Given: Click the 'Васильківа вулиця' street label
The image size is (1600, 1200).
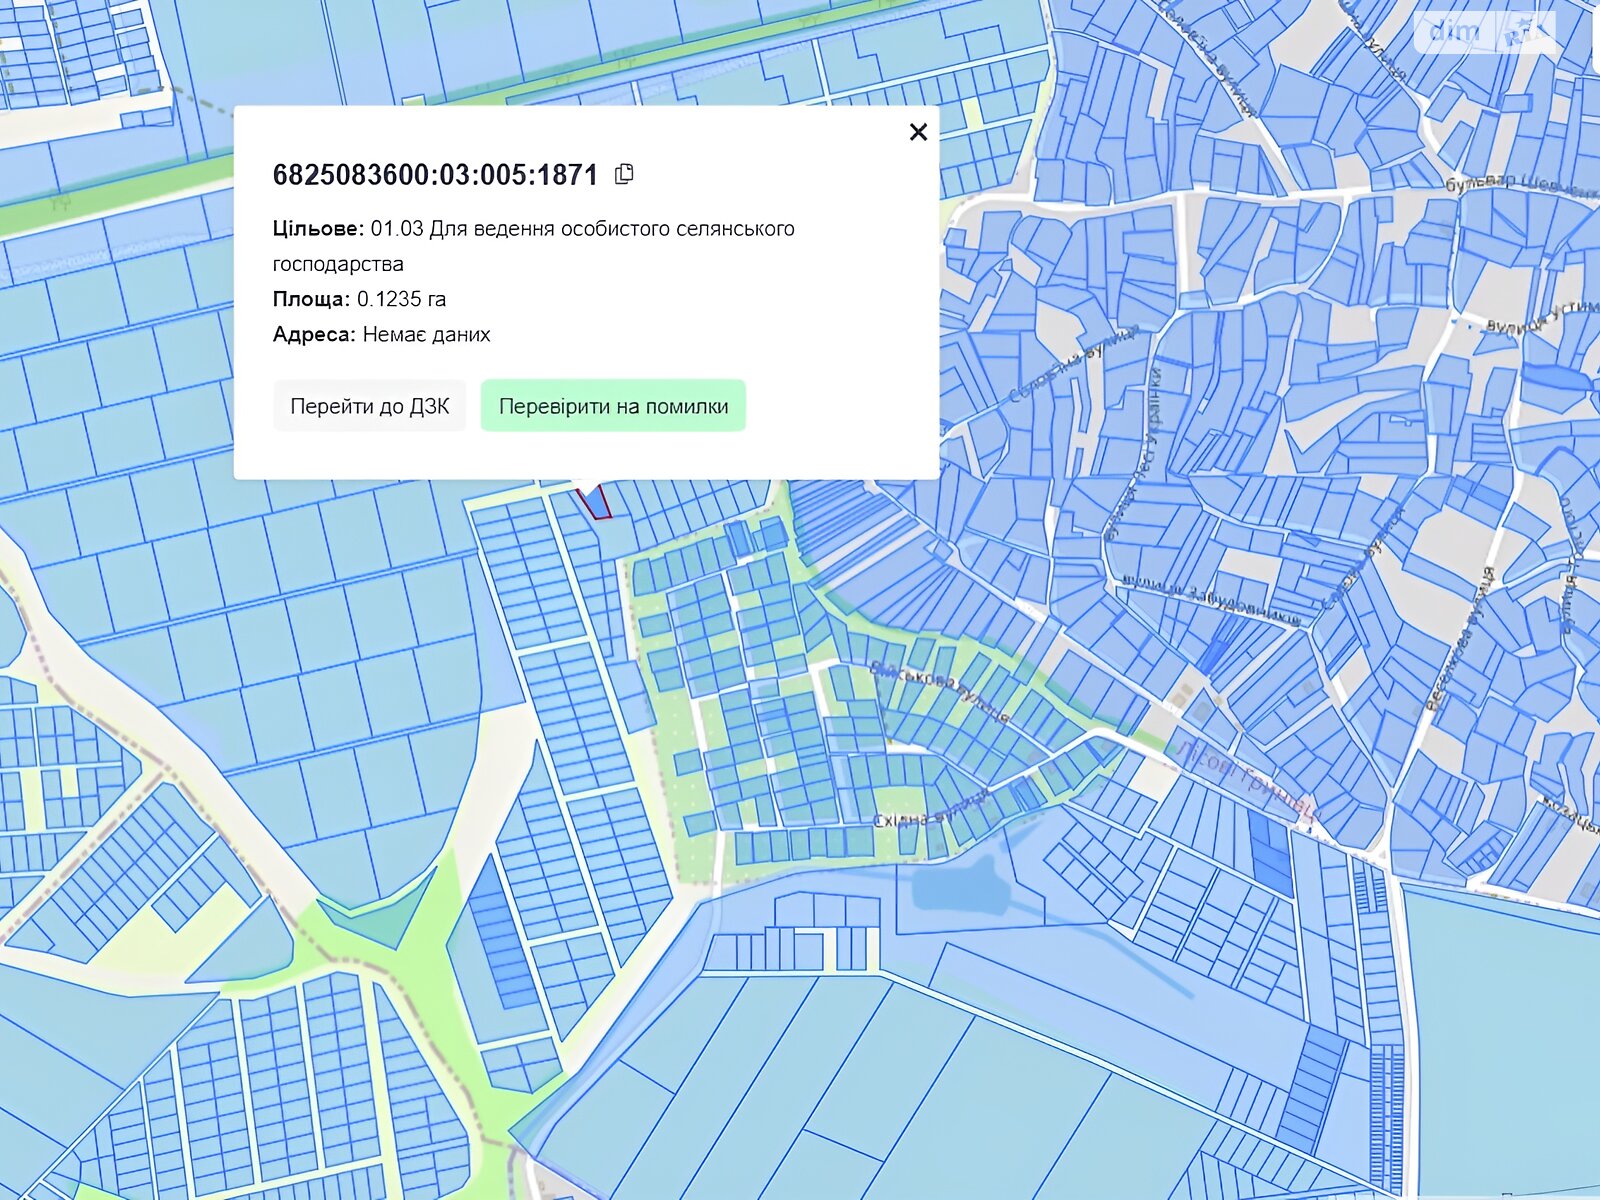Looking at the screenshot, I should 940,688.
